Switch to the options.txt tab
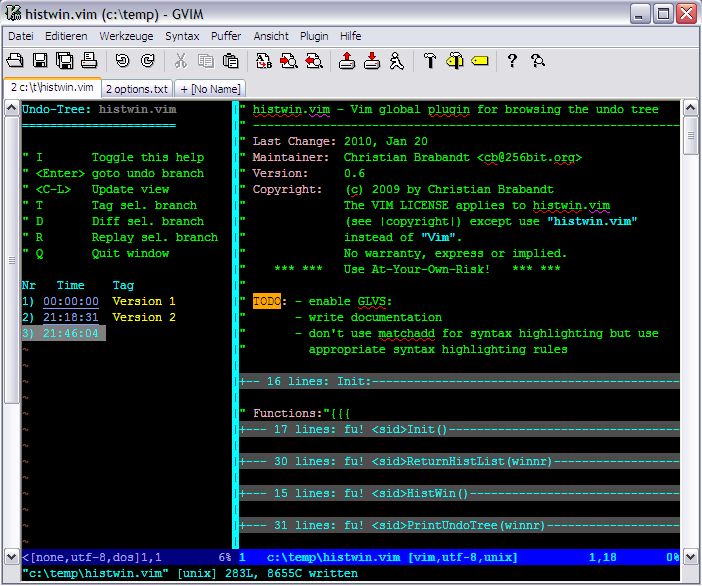This screenshot has height=586, width=702. (x=138, y=89)
